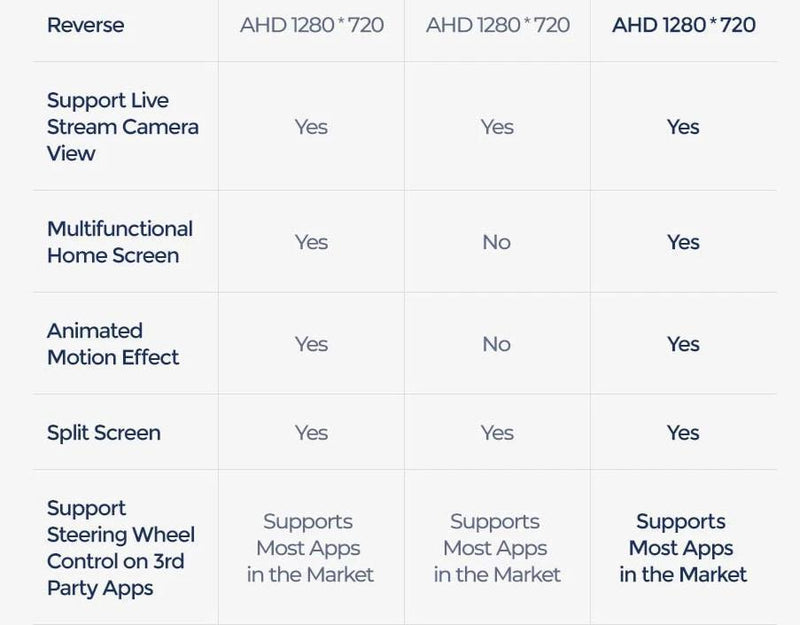Select middle-column "Yes" in Split Screen row
The image size is (800, 625).
(x=496, y=433)
